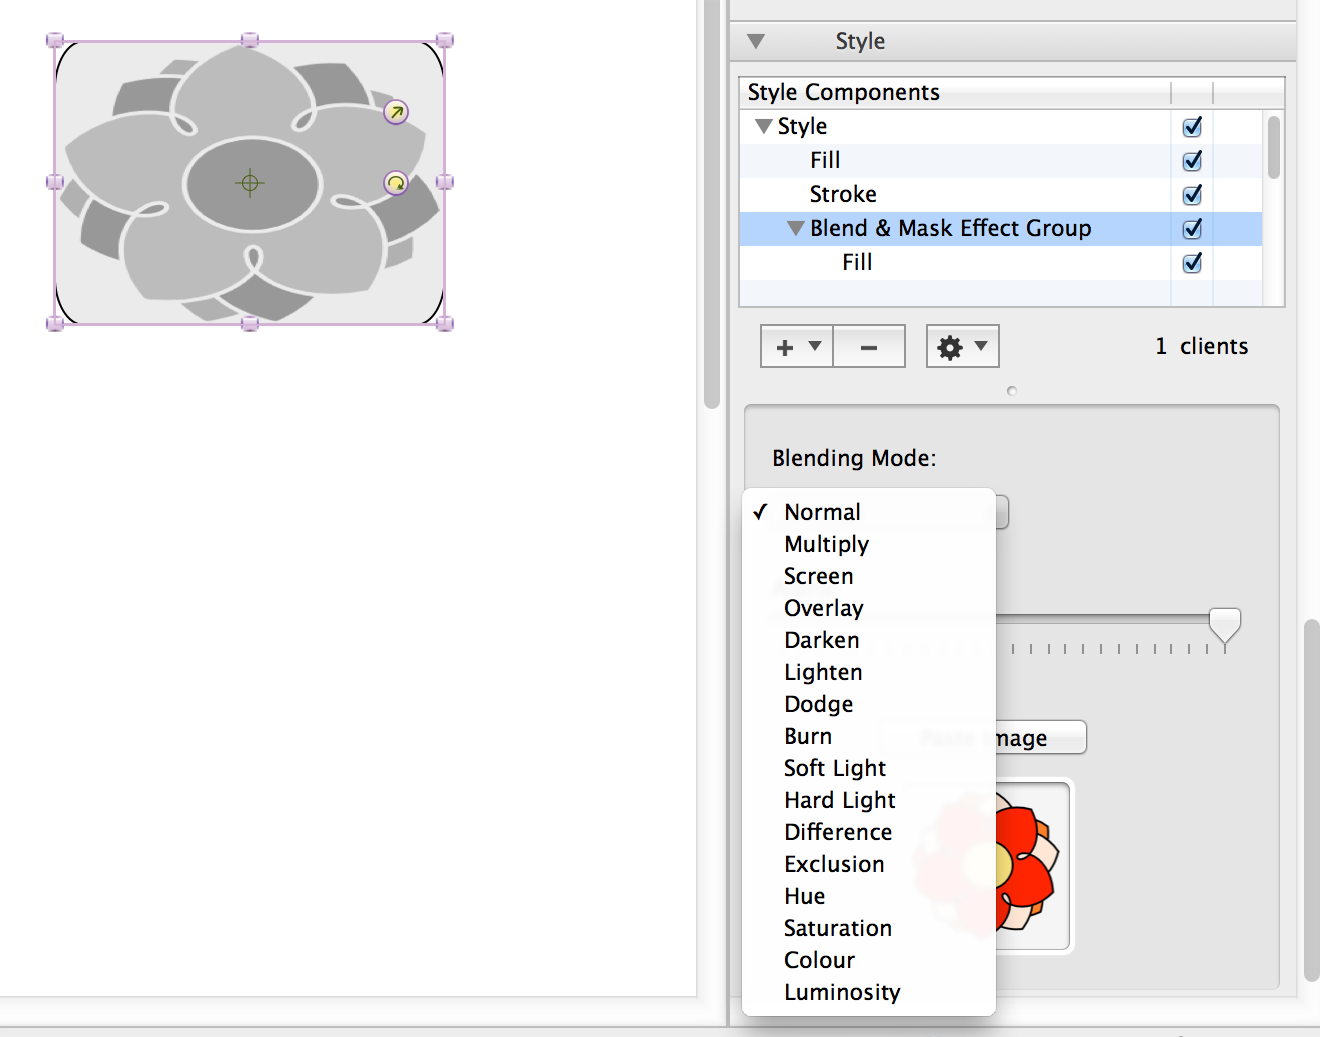1320x1037 pixels.
Task: Click the Paste Image button
Action: pyautogui.click(x=1040, y=738)
